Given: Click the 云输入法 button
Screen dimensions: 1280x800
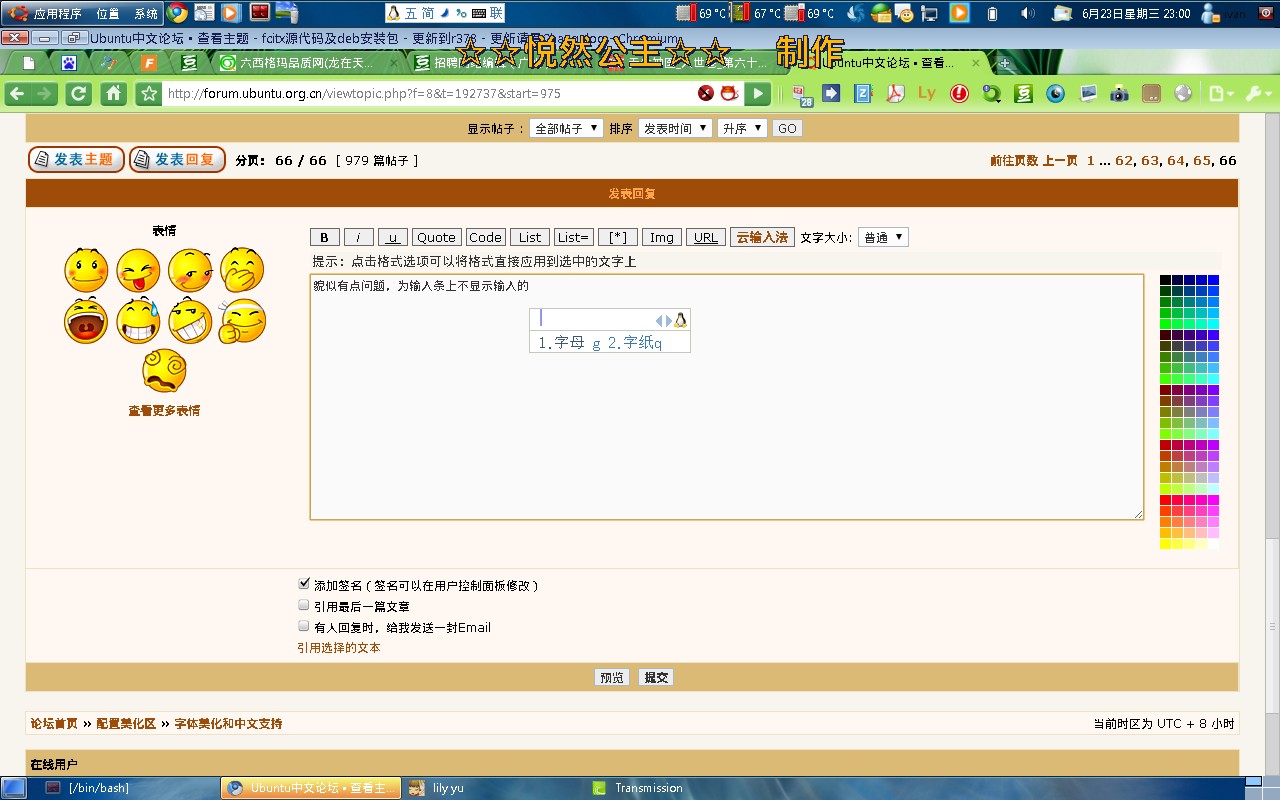Looking at the screenshot, I should 762,237.
